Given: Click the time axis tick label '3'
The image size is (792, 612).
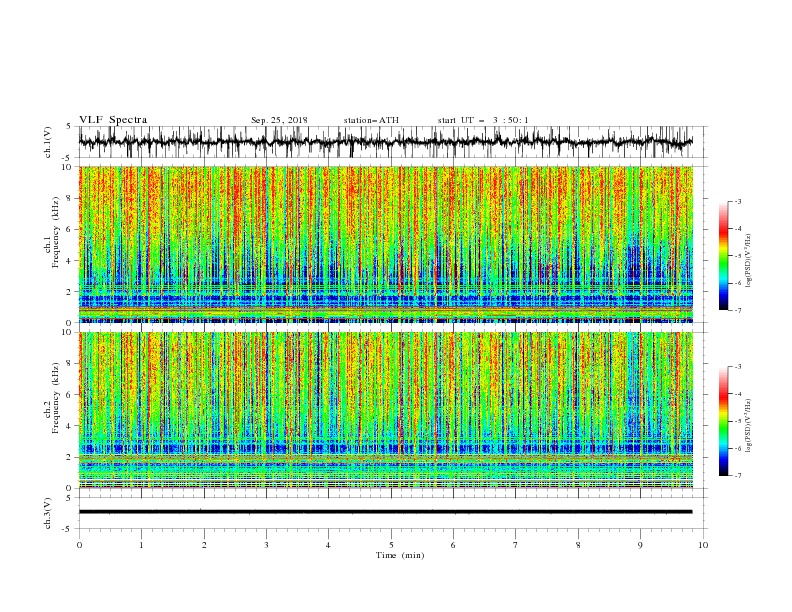Looking at the screenshot, I should pos(266,545).
